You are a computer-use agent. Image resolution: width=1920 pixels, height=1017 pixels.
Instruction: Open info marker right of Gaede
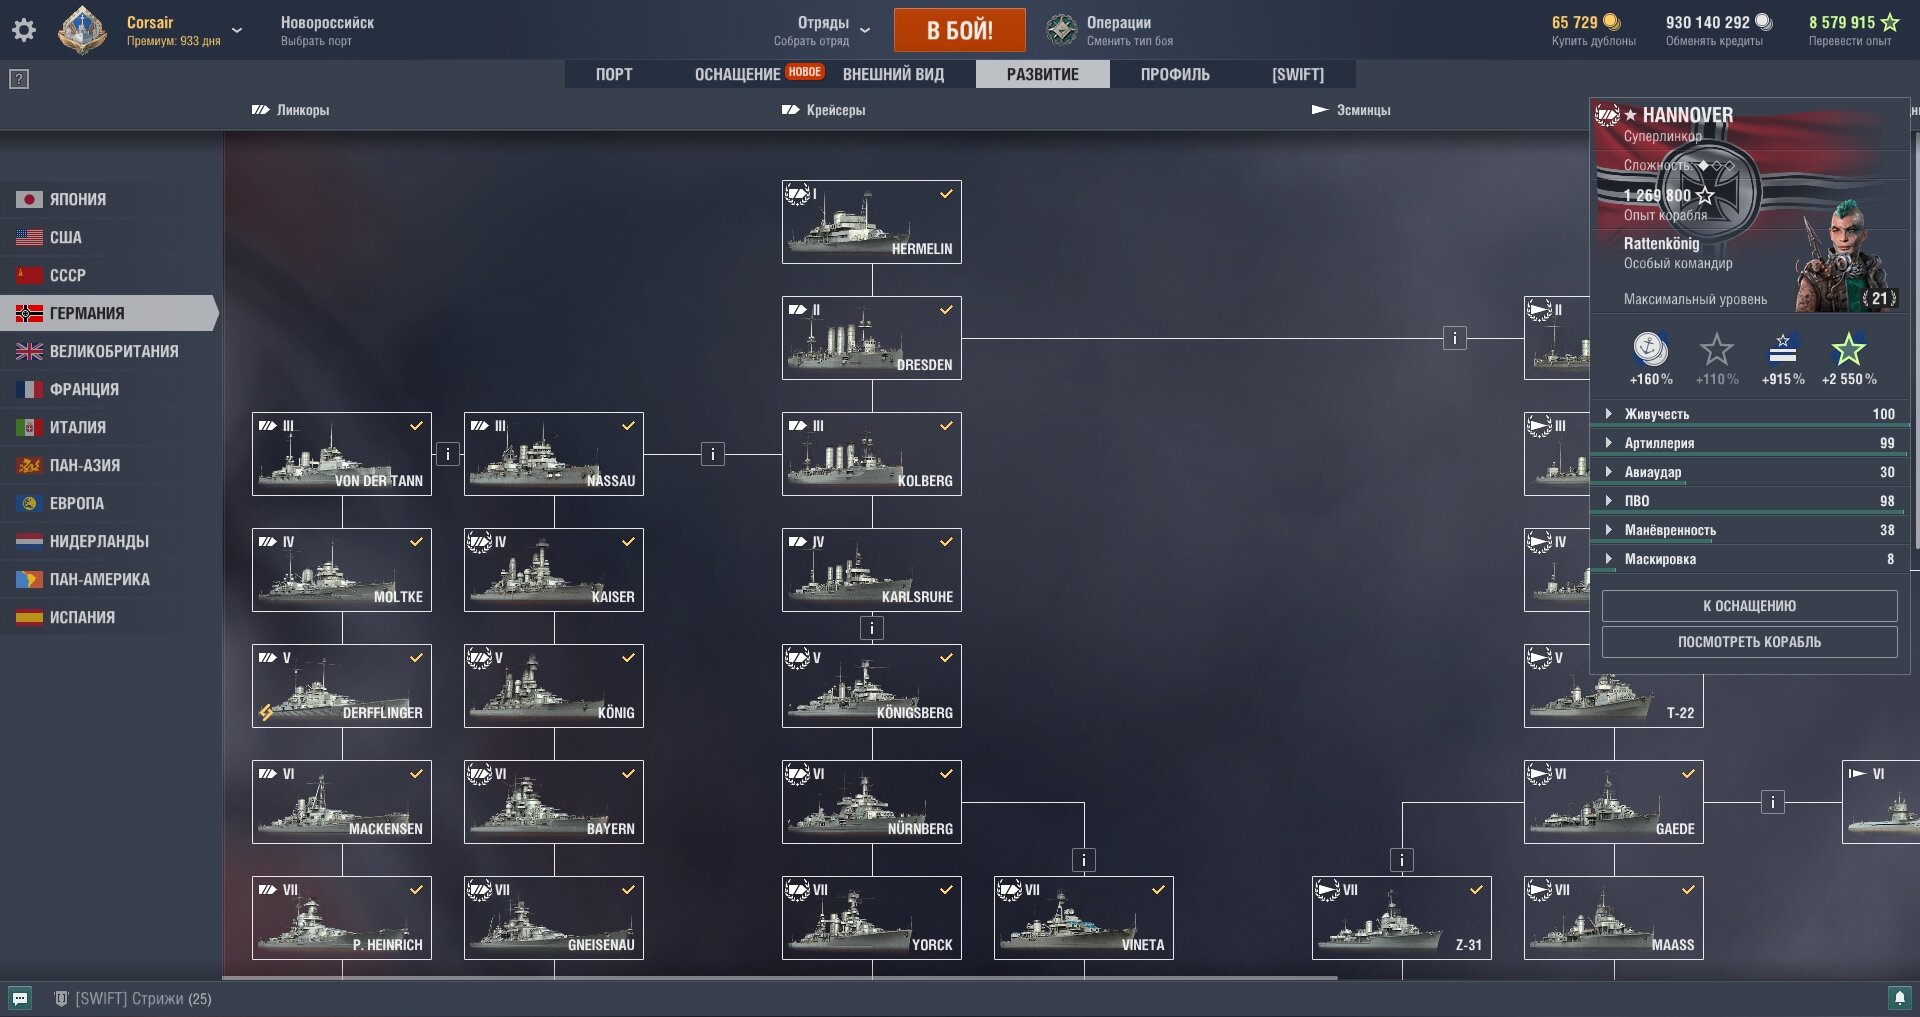pos(1773,802)
